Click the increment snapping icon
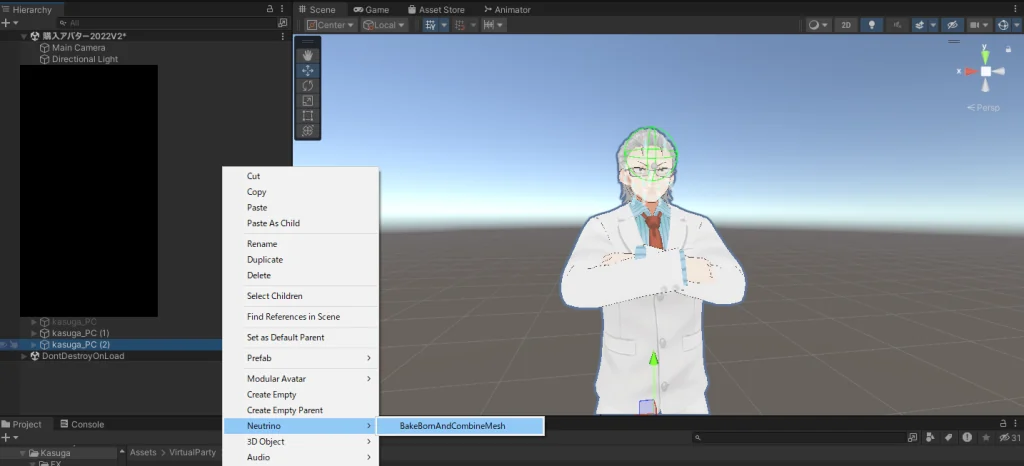Screen dimensions: 1024x466 click(x=489, y=25)
